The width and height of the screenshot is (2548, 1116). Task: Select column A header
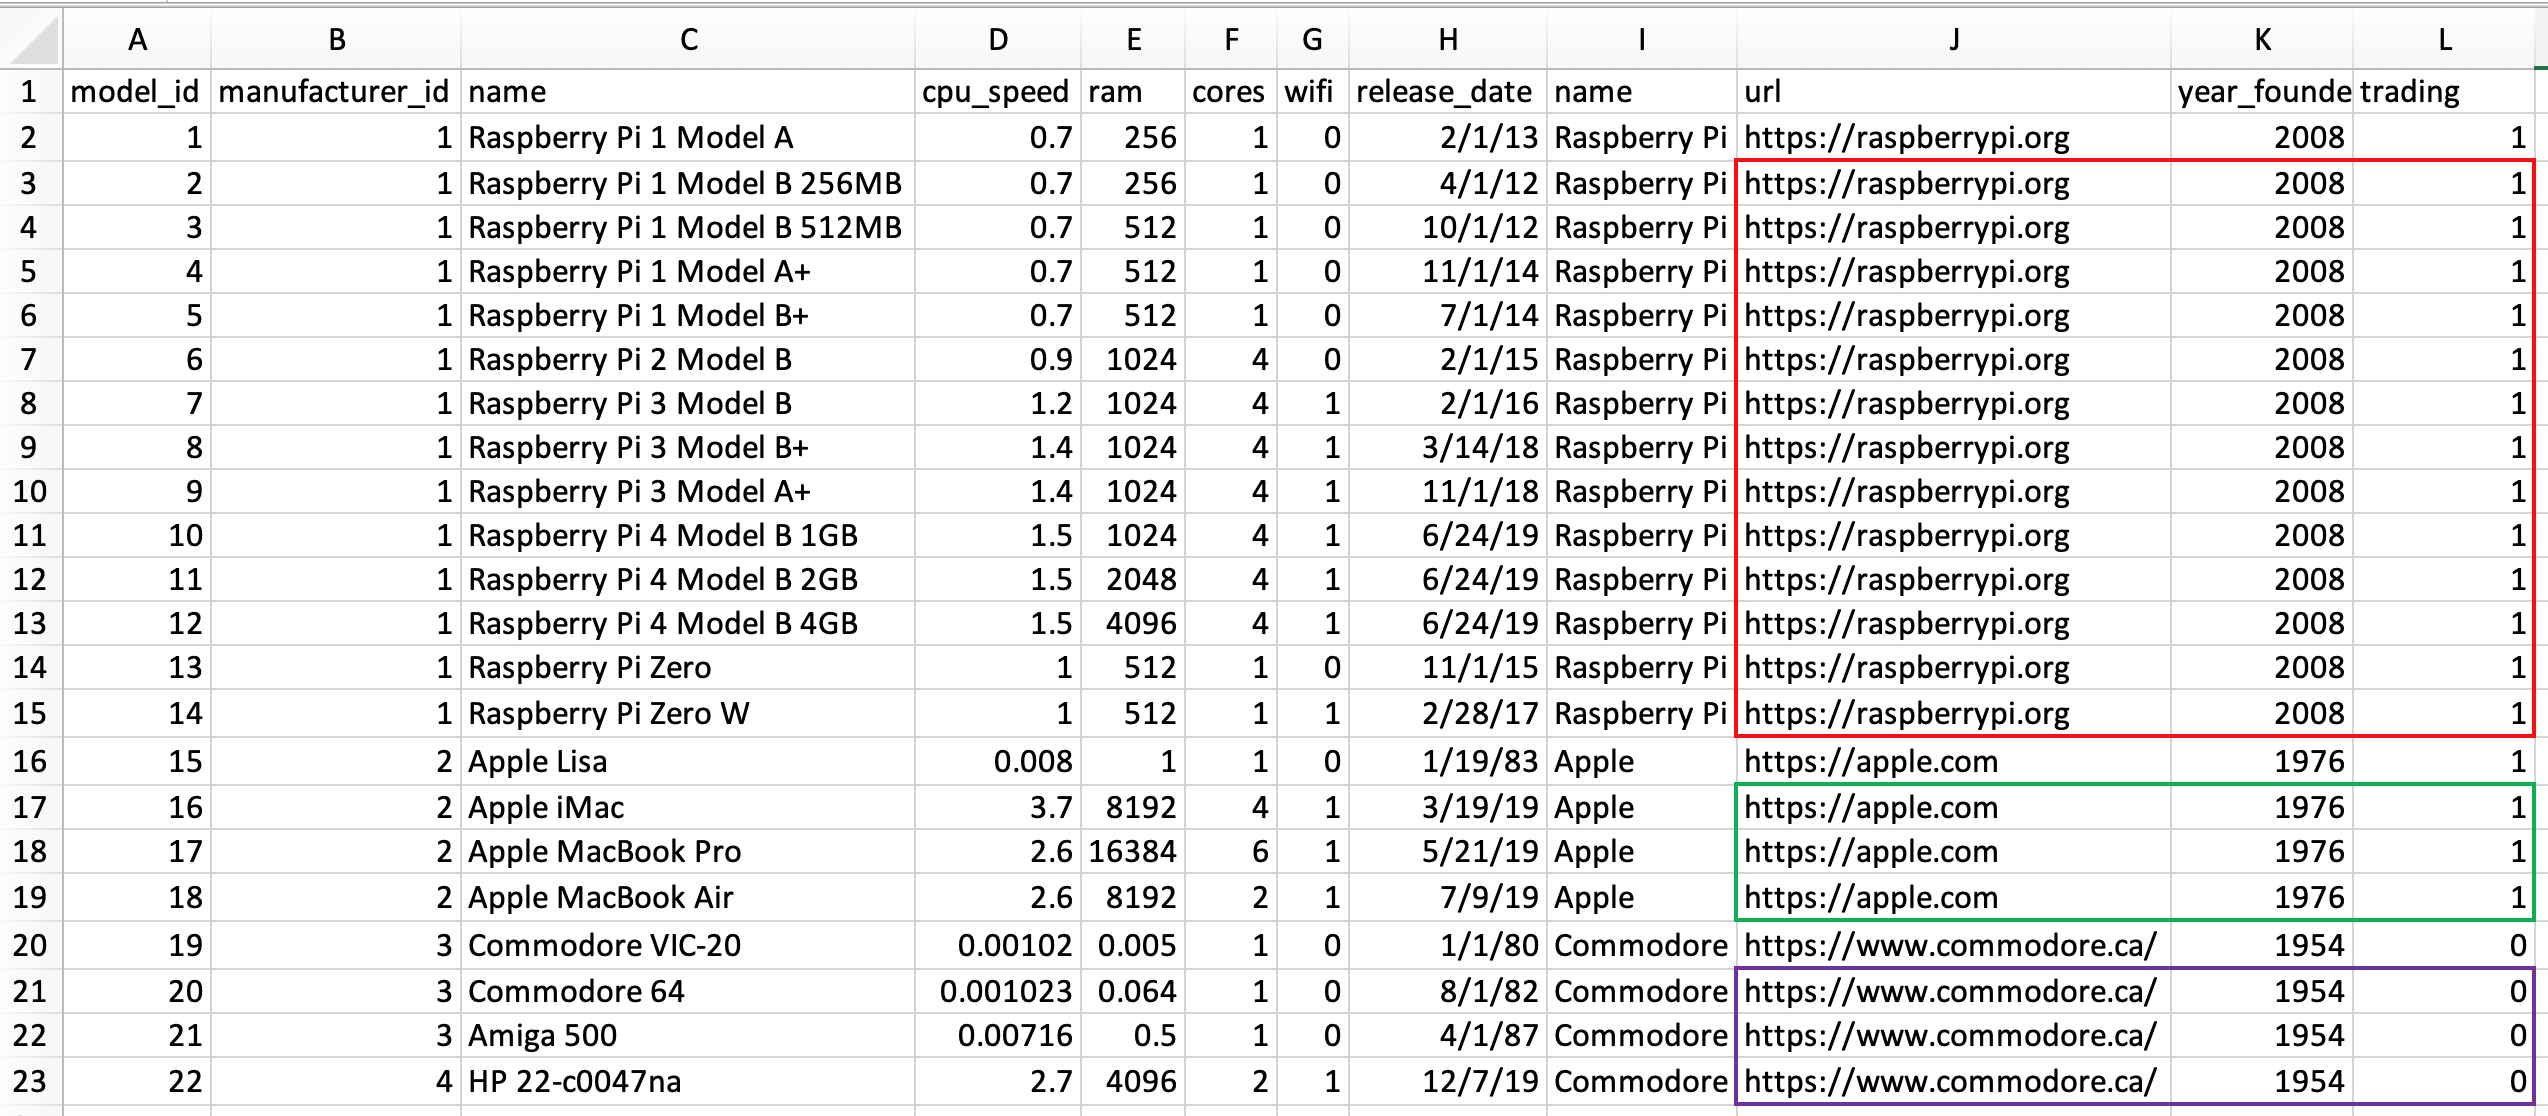[138, 40]
